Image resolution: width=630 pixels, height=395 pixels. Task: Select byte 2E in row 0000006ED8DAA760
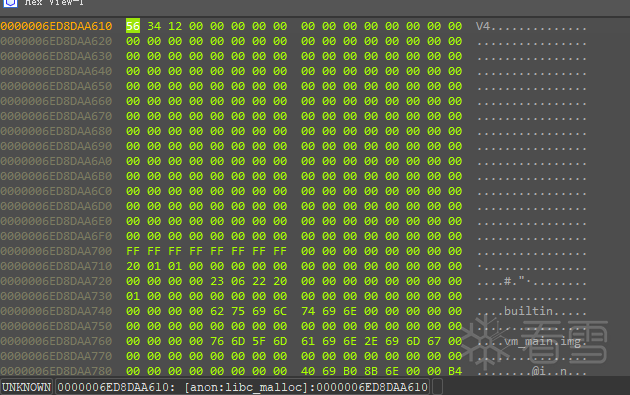point(371,341)
